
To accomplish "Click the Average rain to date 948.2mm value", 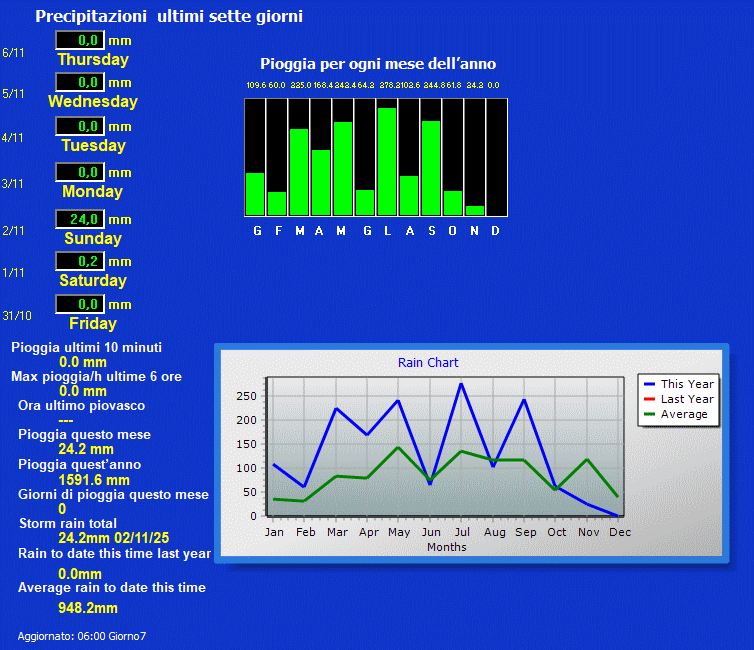I will 88,608.
